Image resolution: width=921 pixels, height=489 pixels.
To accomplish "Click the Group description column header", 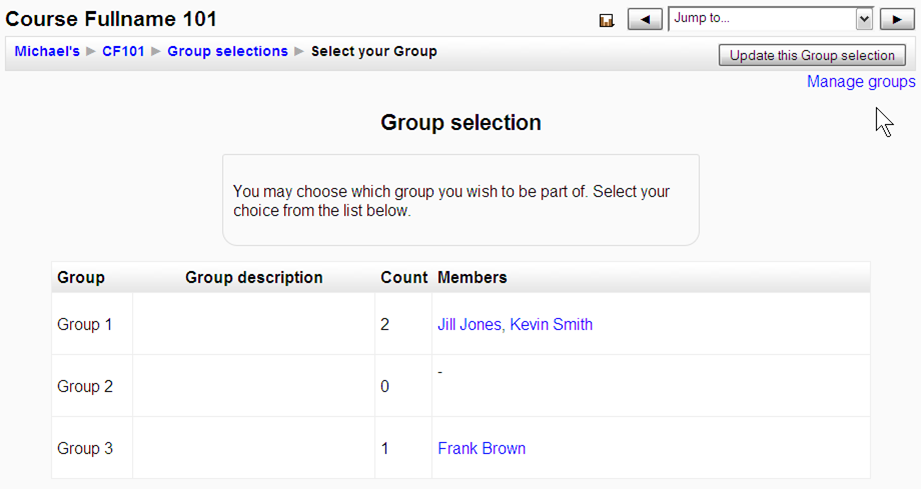I will [x=254, y=277].
